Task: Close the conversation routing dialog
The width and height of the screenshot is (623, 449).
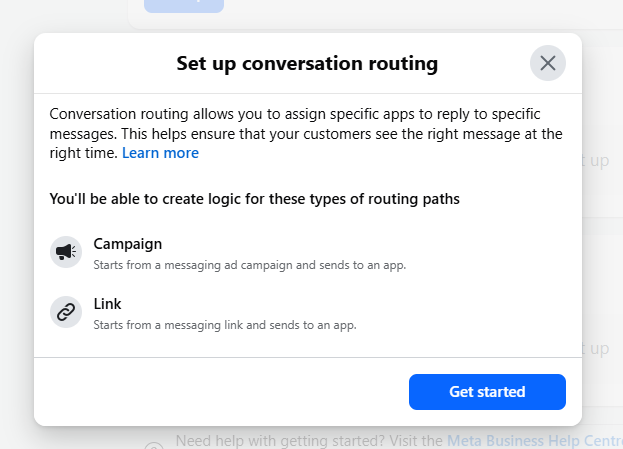Action: (547, 63)
